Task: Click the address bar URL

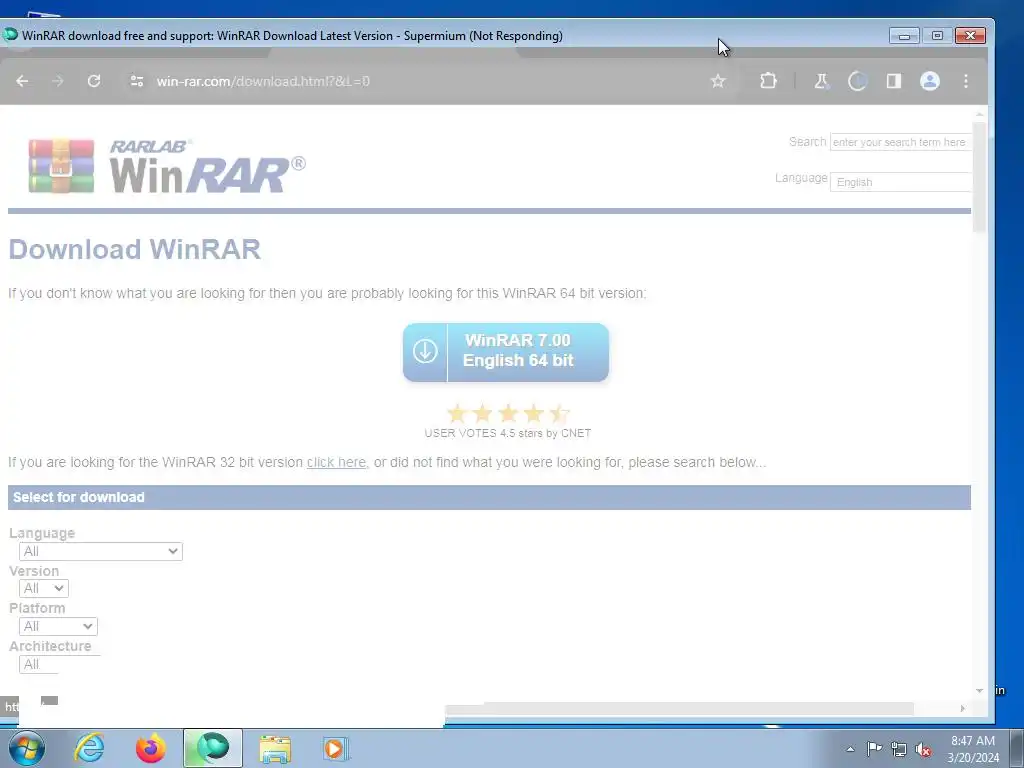Action: (263, 81)
